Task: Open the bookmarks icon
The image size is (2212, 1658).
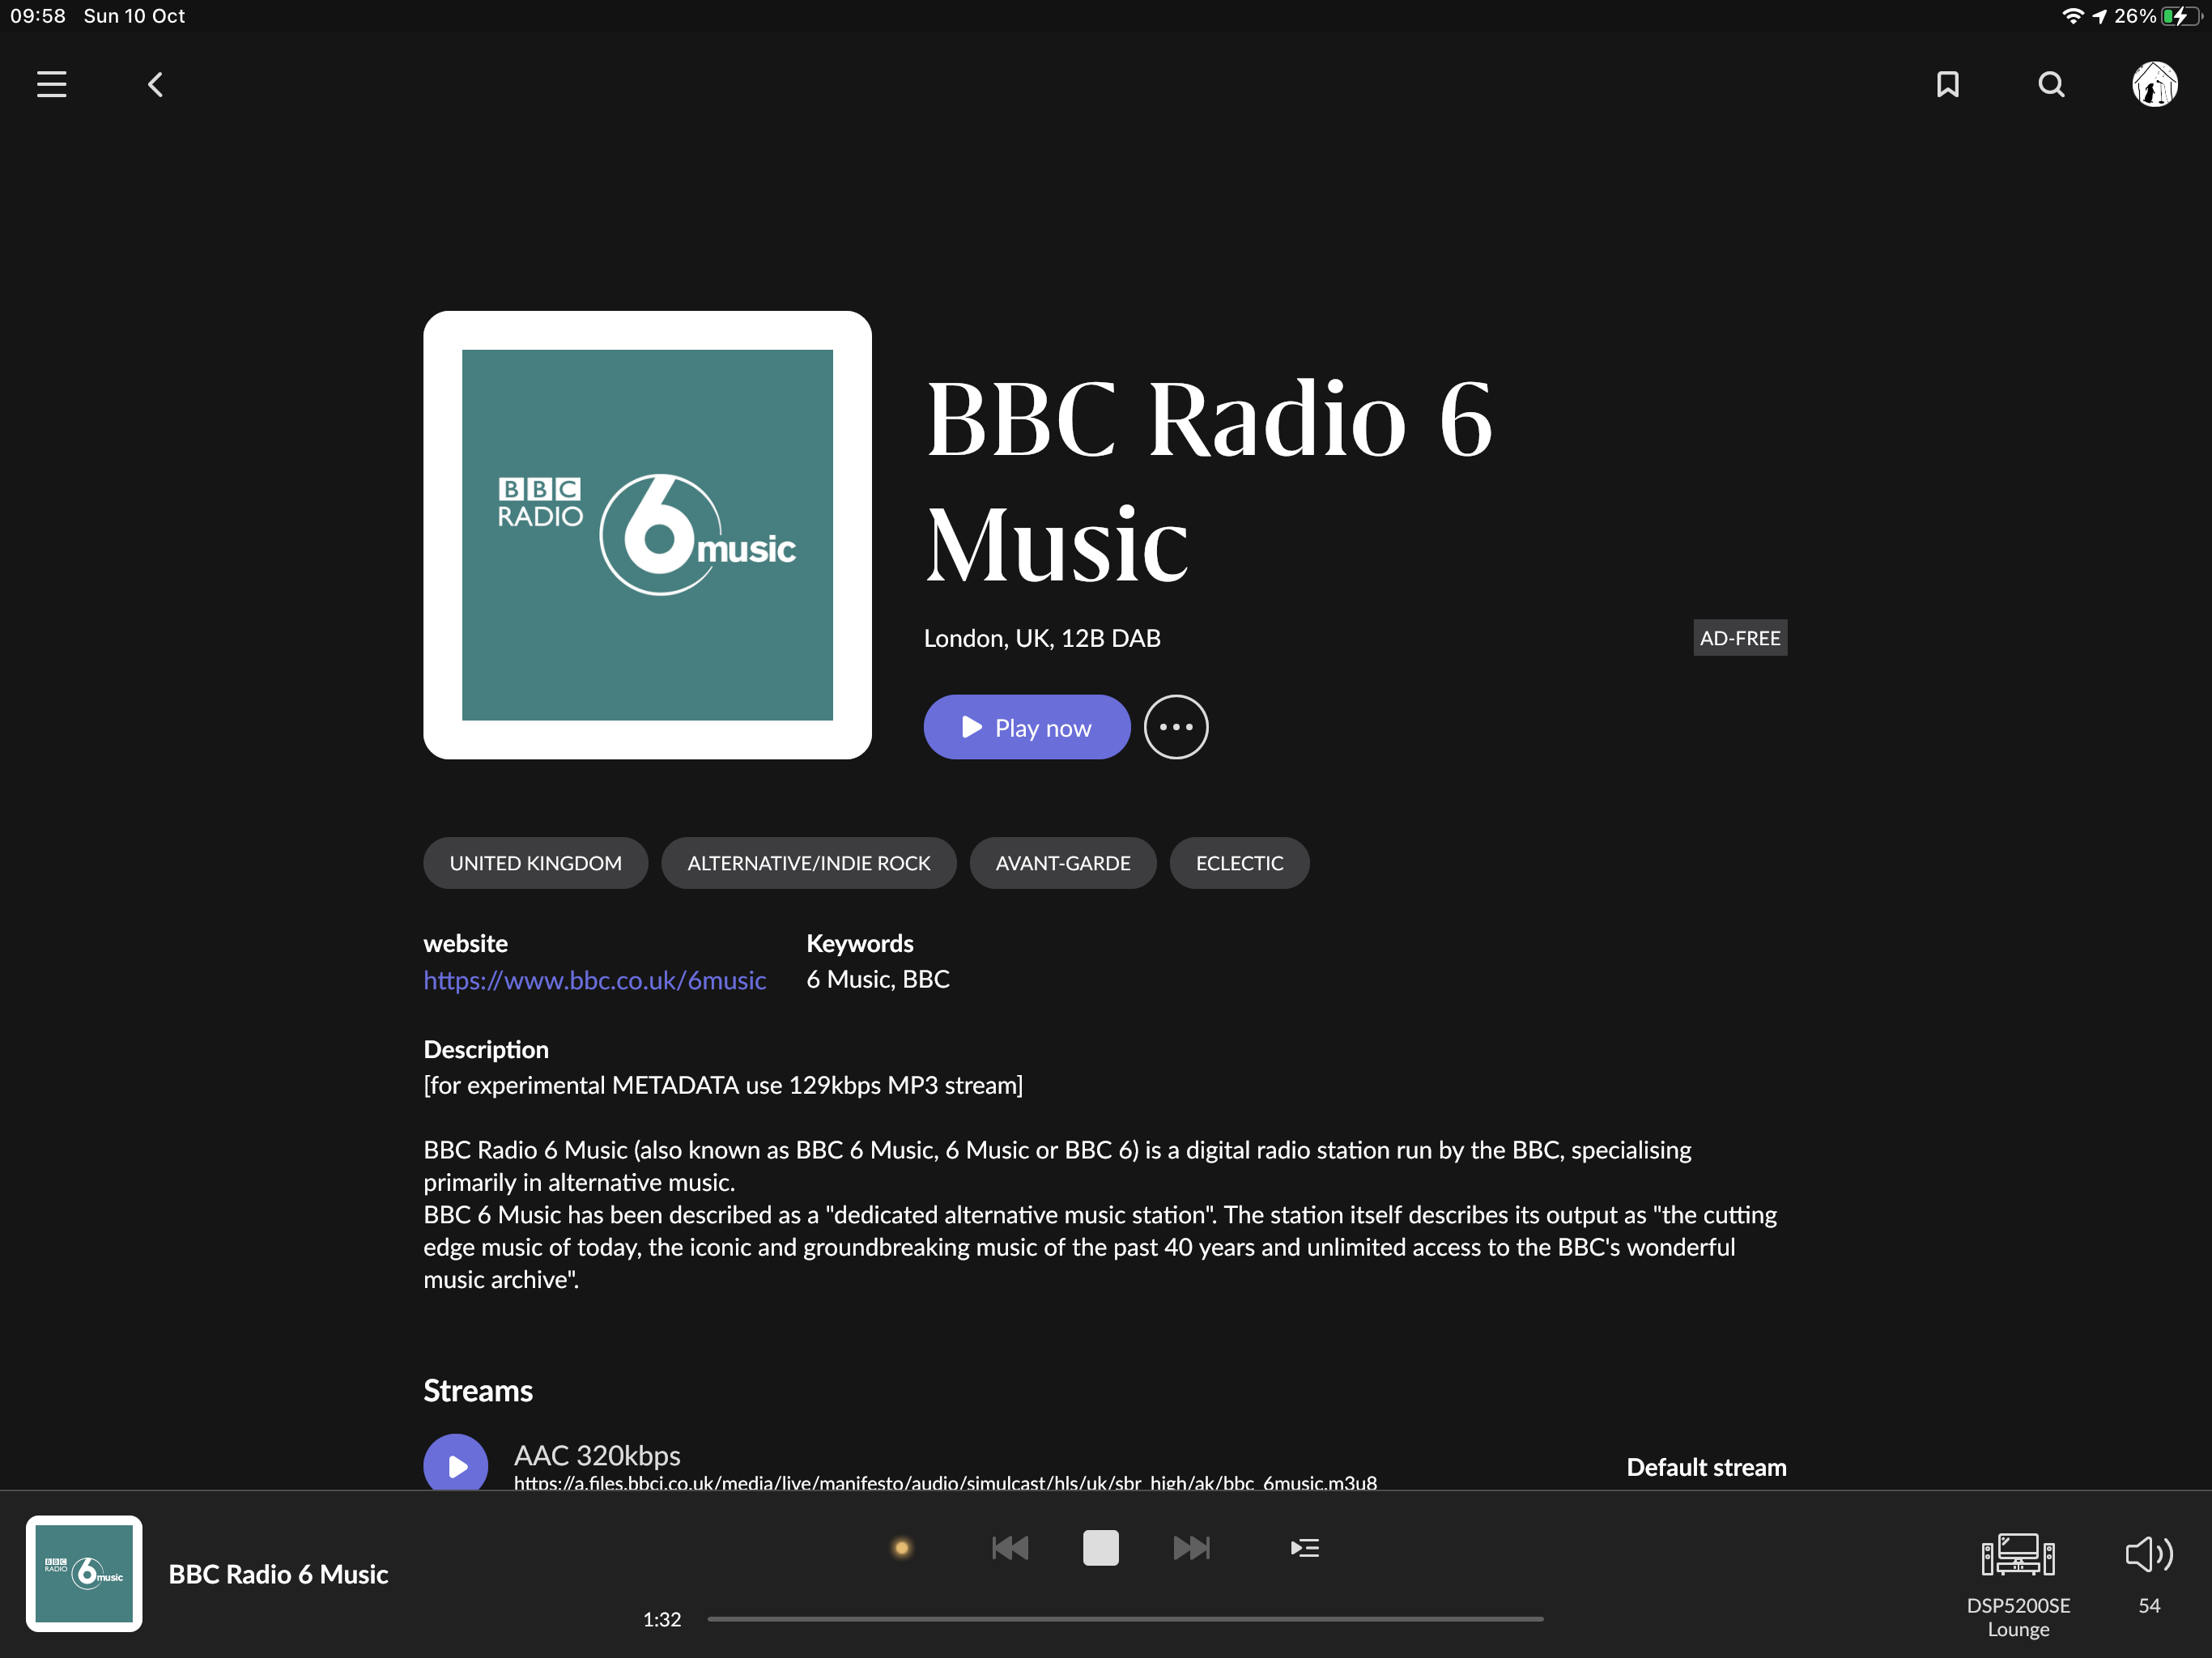Action: coord(1947,85)
